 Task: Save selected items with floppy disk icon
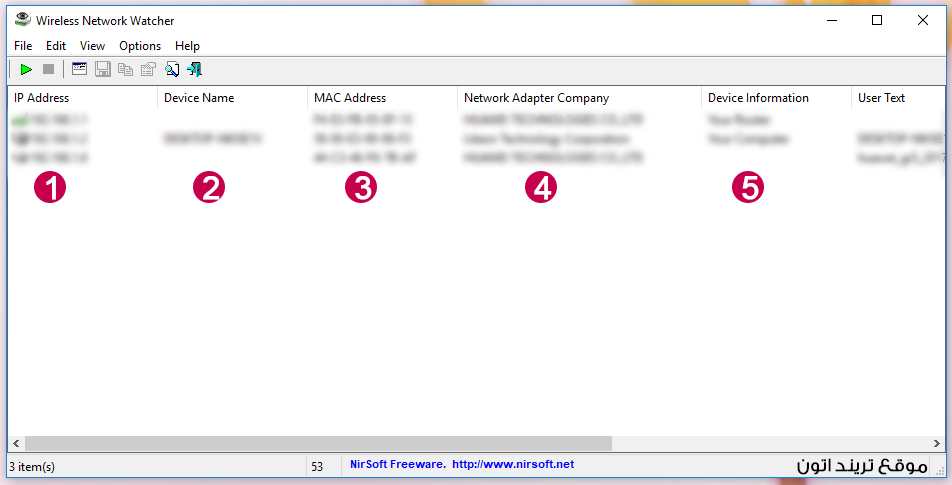(103, 69)
